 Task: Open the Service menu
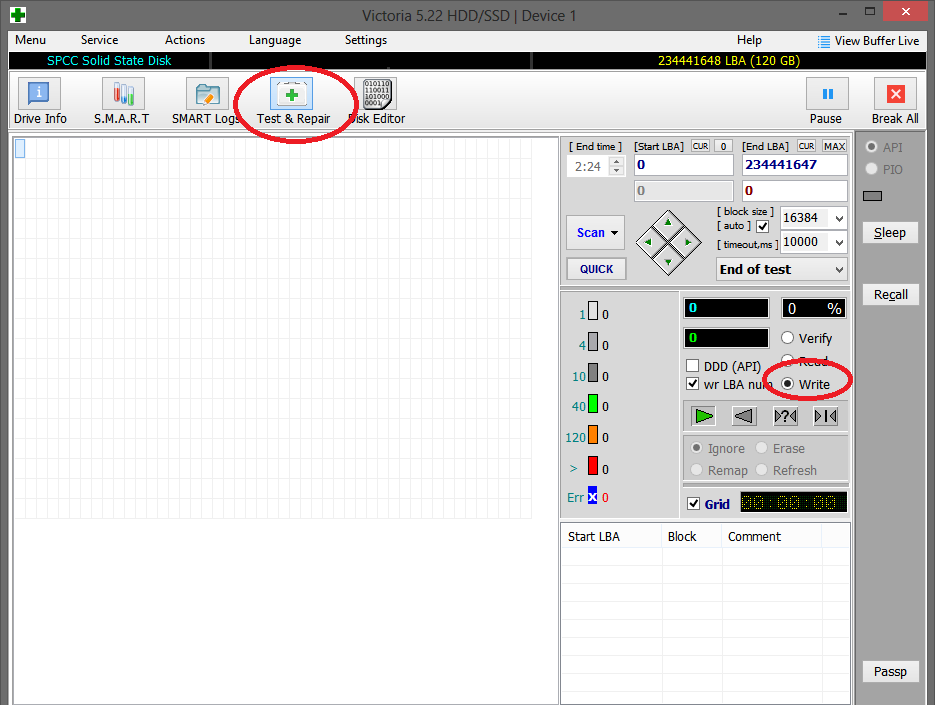pyautogui.click(x=100, y=40)
